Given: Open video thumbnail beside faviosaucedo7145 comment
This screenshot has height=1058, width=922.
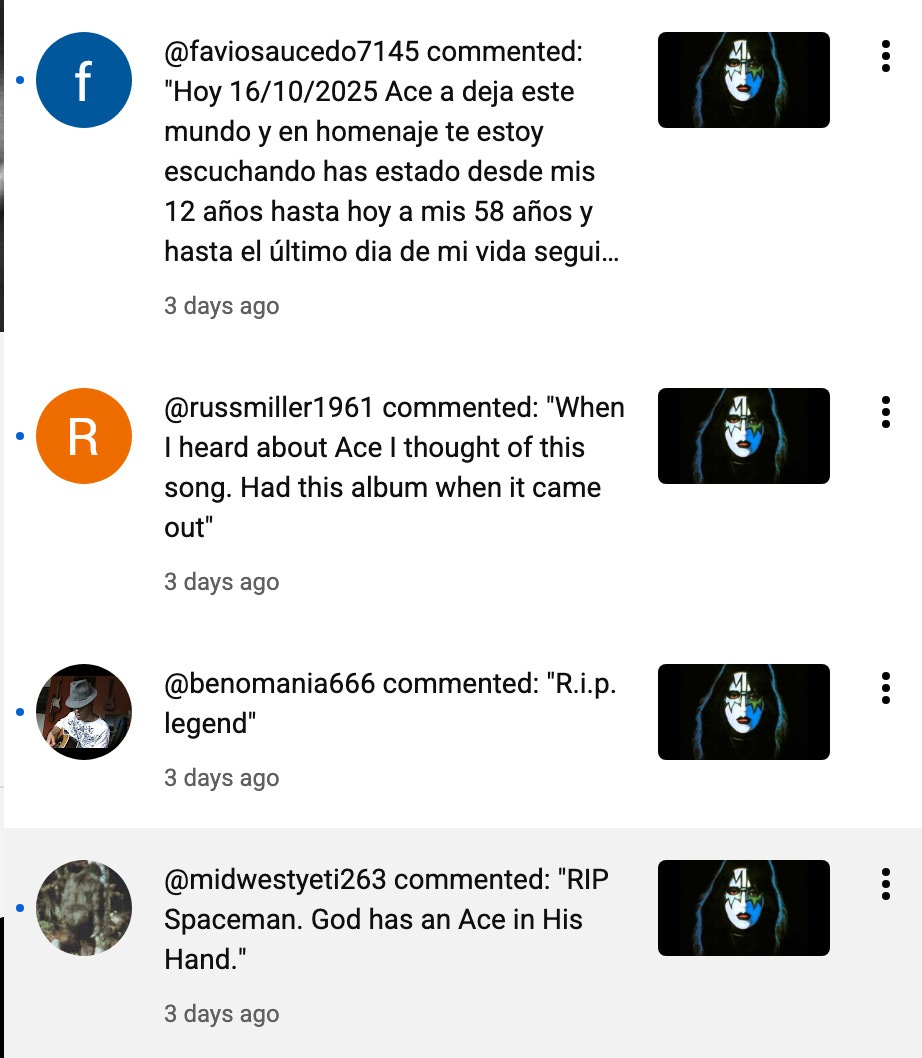Looking at the screenshot, I should point(744,80).
